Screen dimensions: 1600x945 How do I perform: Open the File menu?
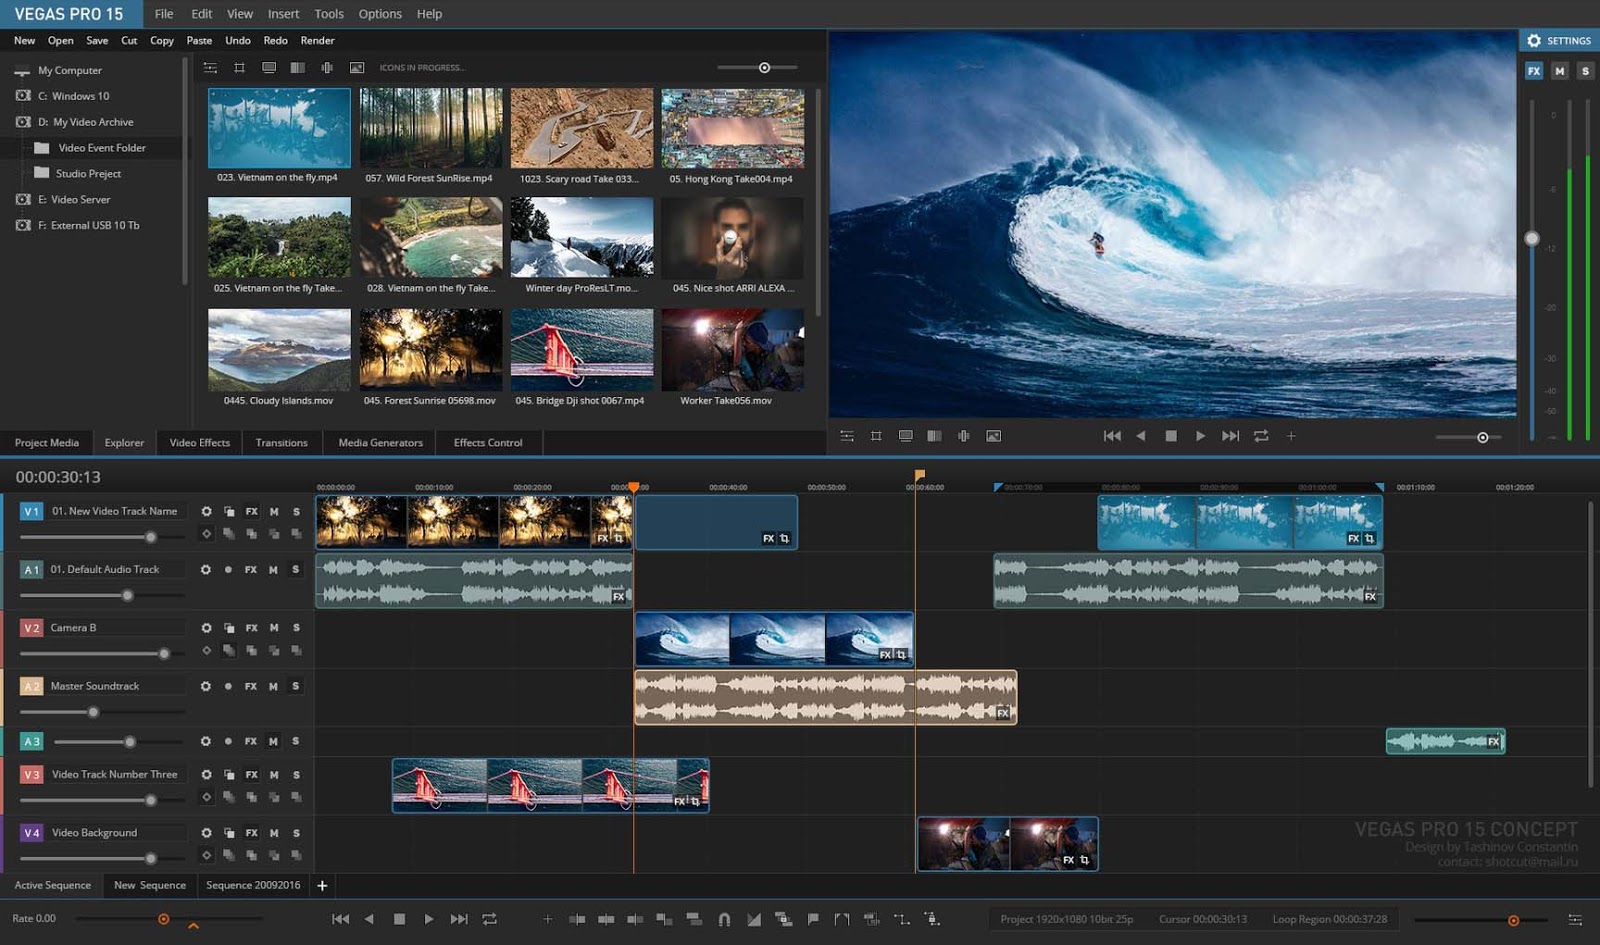164,14
